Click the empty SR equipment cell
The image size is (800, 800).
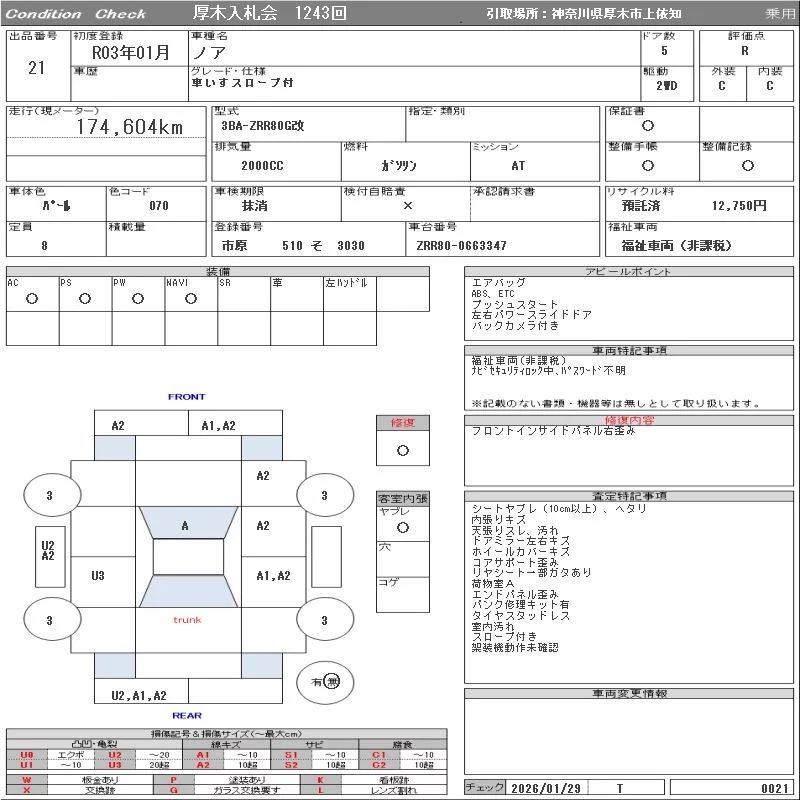244,294
